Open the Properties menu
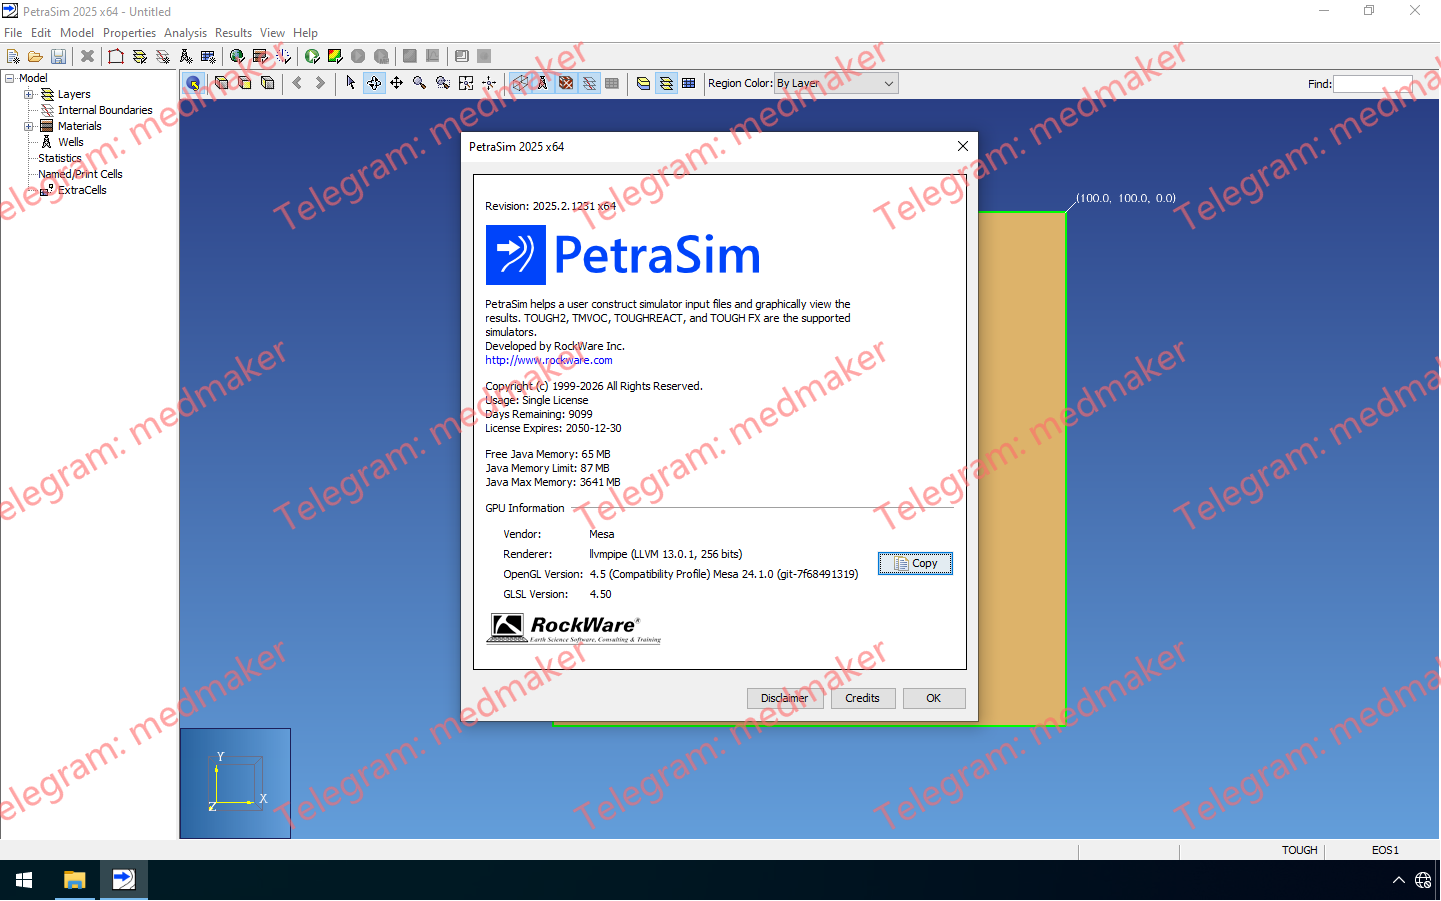 pos(129,32)
